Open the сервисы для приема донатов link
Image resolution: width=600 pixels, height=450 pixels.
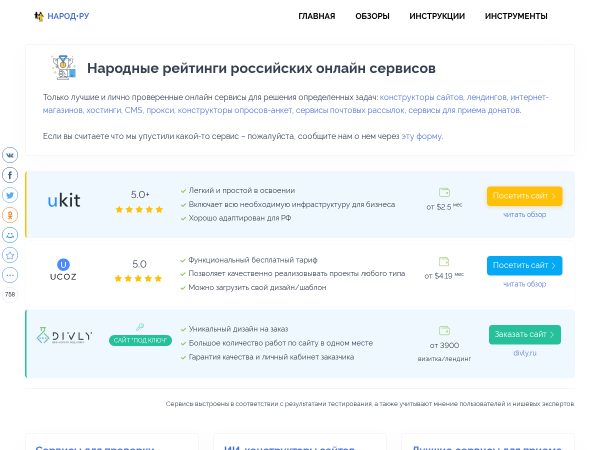coord(465,110)
